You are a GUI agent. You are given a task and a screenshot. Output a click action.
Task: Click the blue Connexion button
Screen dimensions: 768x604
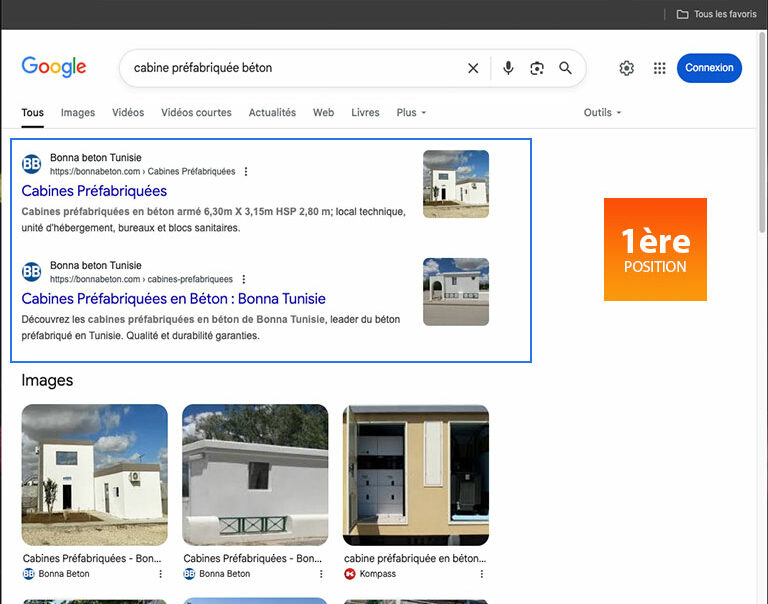click(x=709, y=68)
